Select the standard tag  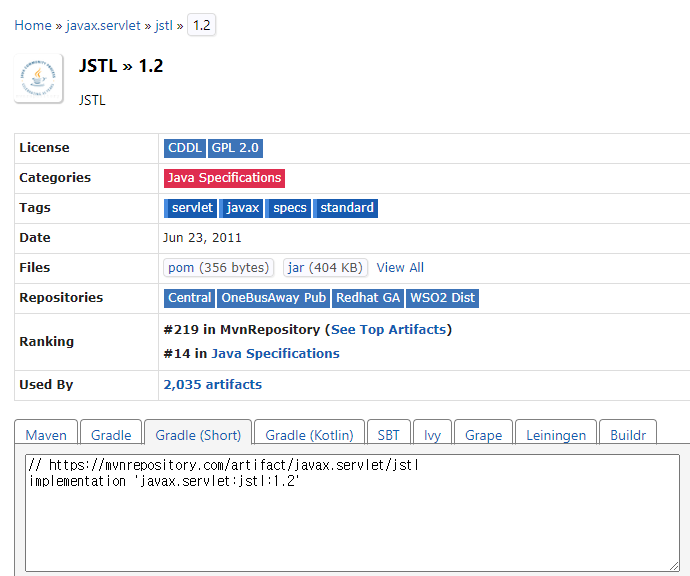tap(345, 208)
